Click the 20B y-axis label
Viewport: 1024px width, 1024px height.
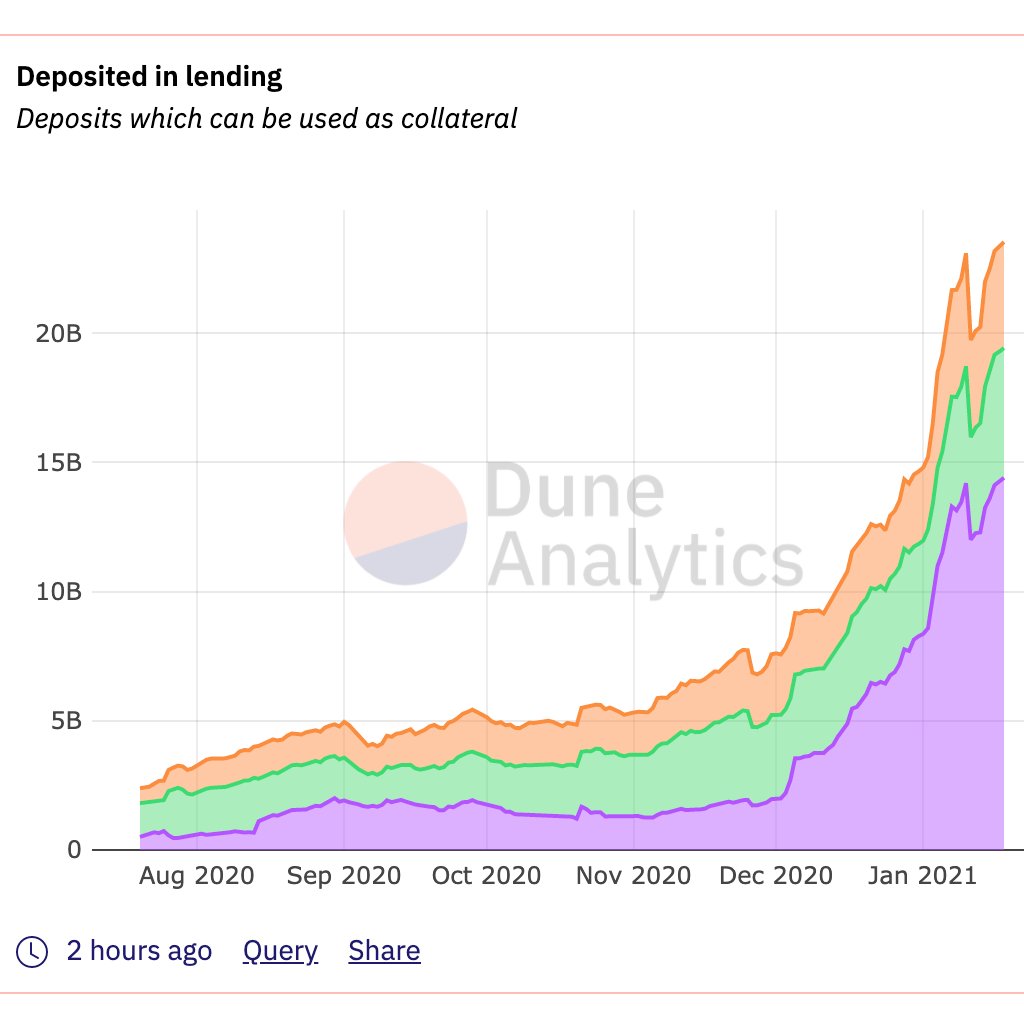click(59, 334)
